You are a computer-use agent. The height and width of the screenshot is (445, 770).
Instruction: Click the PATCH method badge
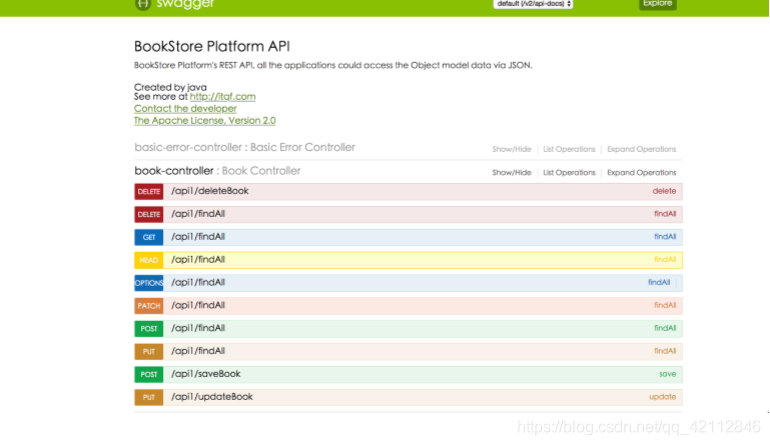(x=149, y=306)
